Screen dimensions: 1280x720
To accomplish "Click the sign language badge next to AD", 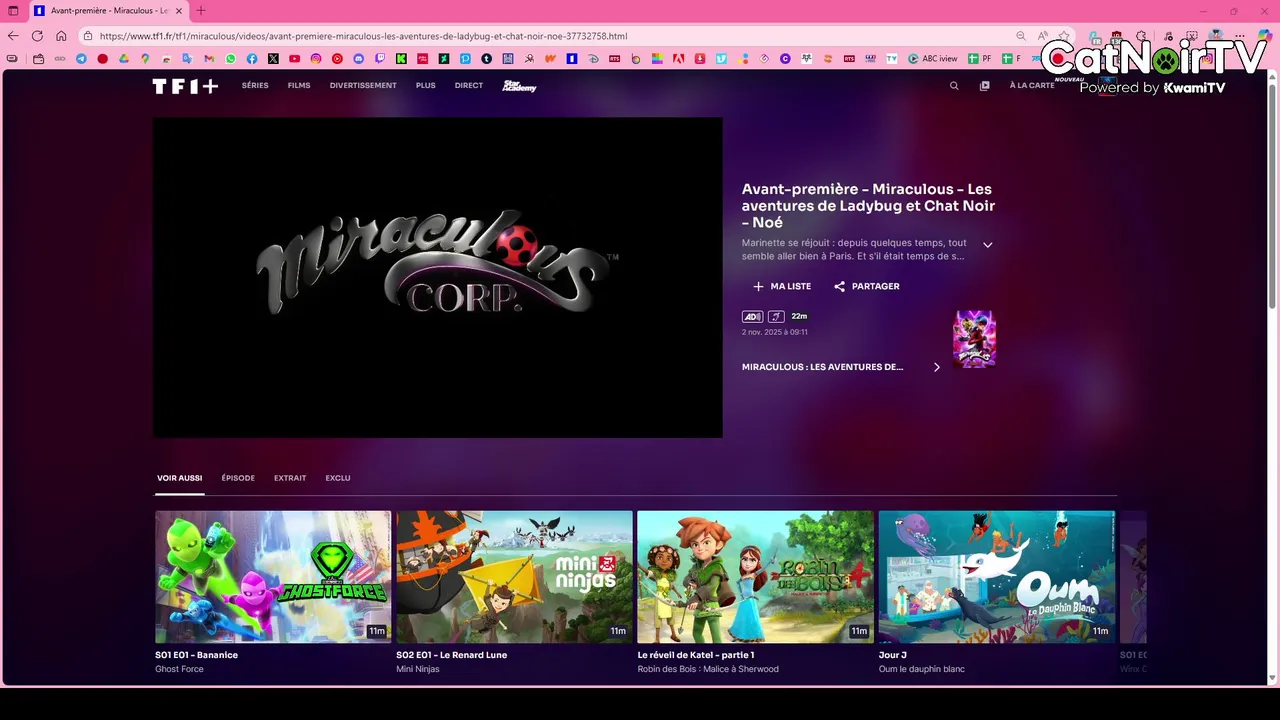I will point(776,316).
